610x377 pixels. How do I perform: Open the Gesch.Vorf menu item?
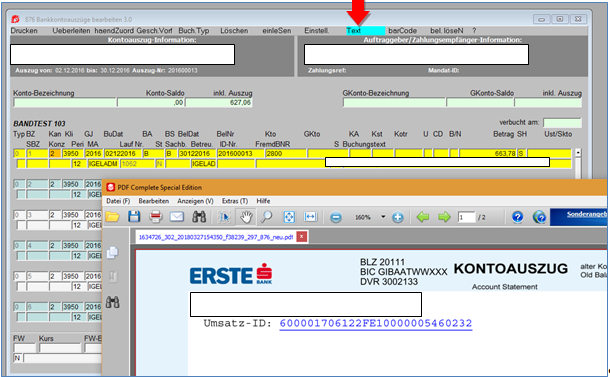[154, 30]
